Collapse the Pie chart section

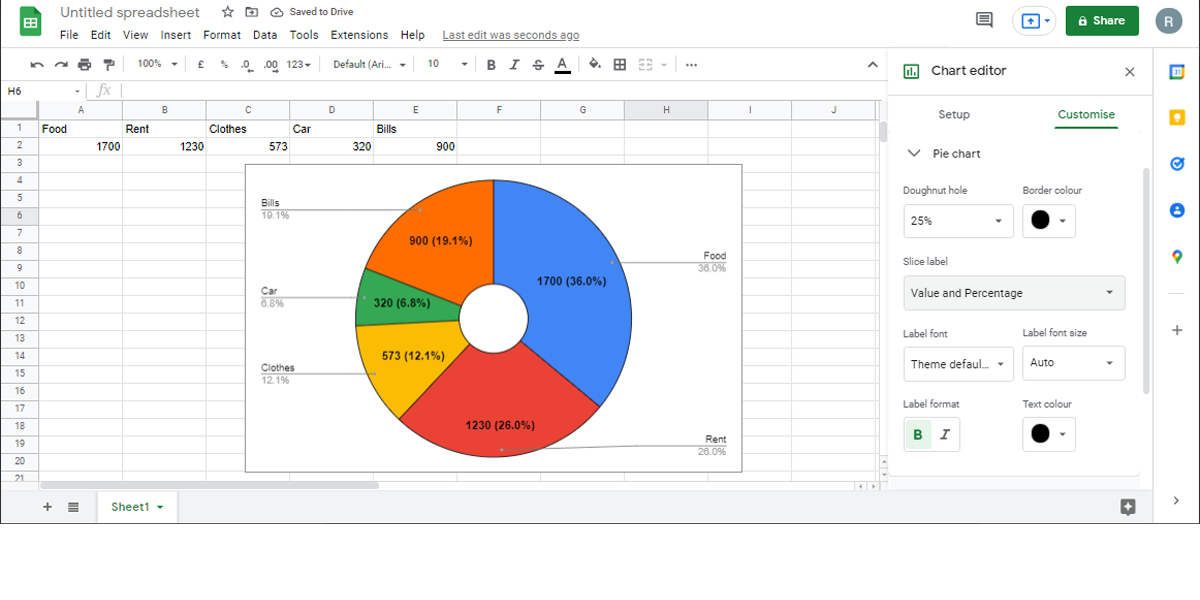click(x=913, y=153)
